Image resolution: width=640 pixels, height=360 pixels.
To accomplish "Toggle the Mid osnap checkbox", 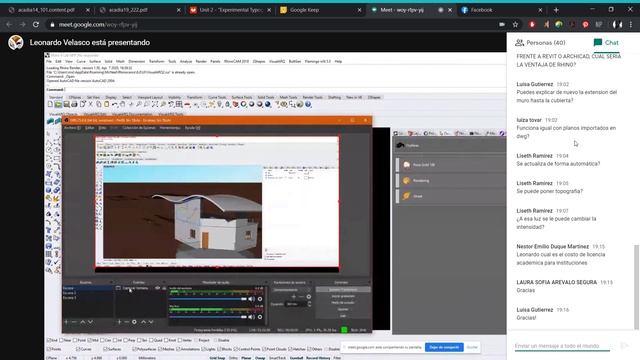I will click(91, 340).
